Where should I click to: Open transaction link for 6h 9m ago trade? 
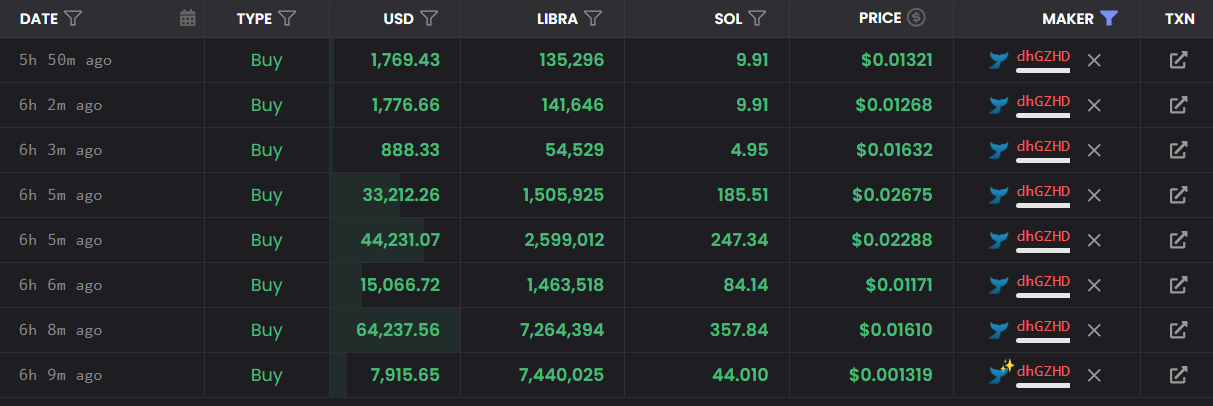click(1178, 375)
